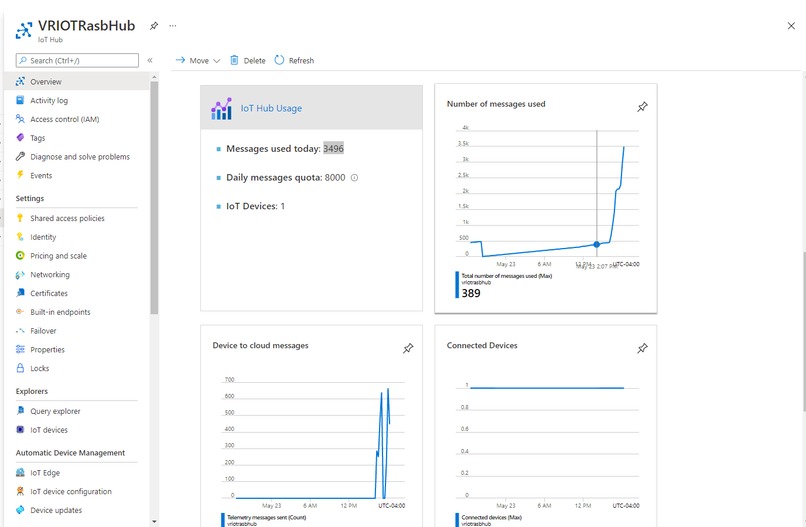Image resolution: width=806 pixels, height=527 pixels.
Task: Click the sidebar search field
Action: click(77, 60)
